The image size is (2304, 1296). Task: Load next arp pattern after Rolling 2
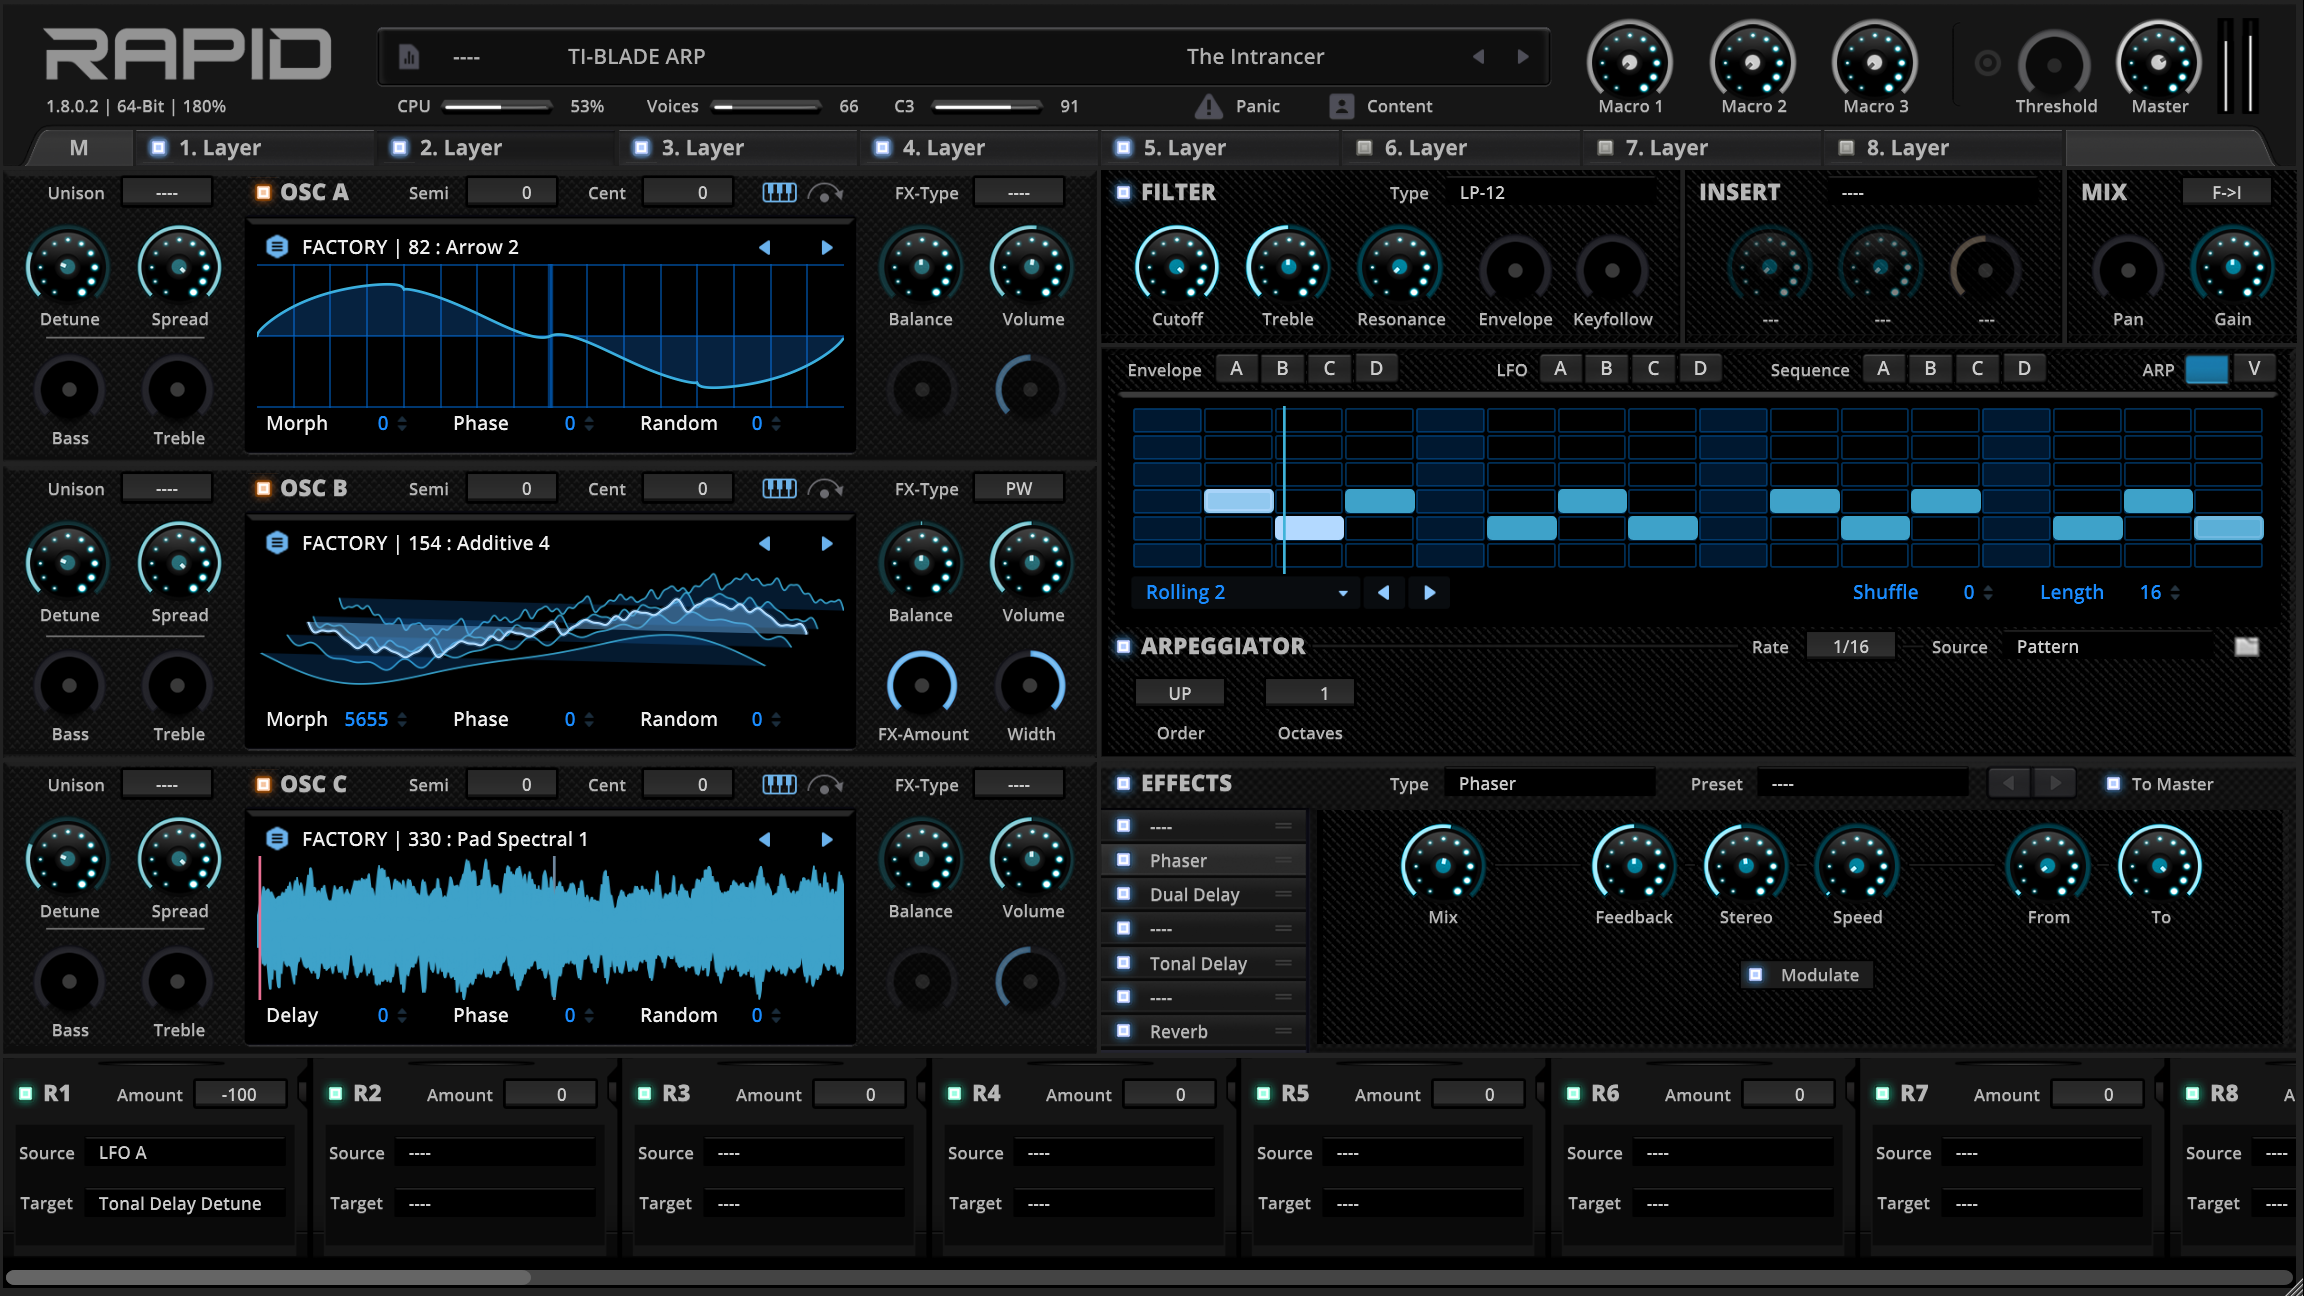[x=1430, y=592]
